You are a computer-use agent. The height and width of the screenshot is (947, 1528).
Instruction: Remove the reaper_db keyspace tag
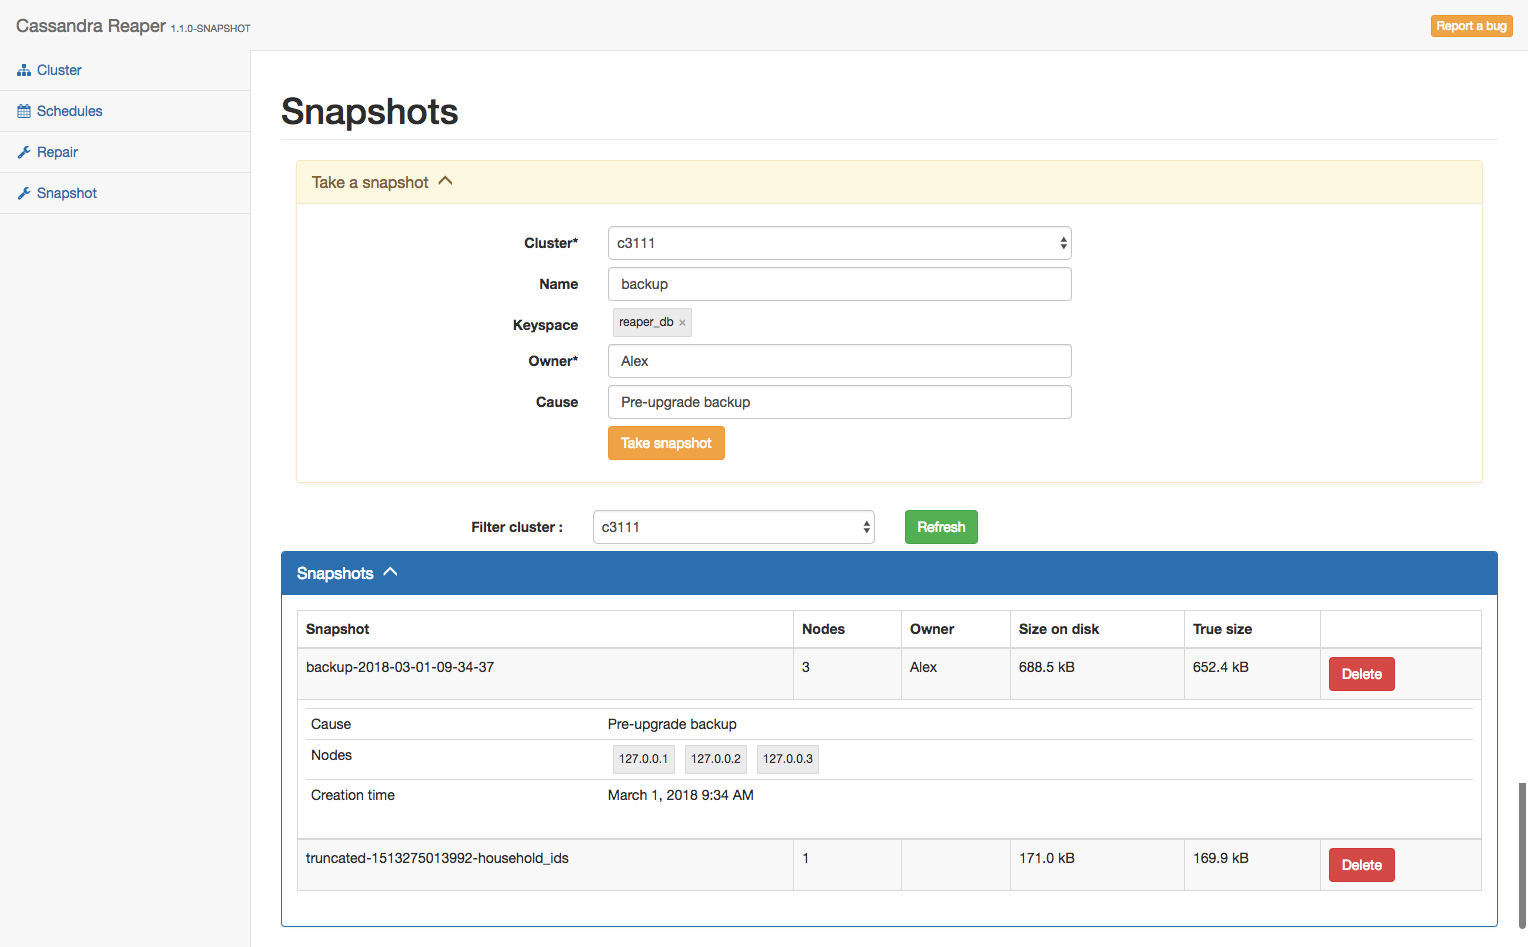coord(682,323)
